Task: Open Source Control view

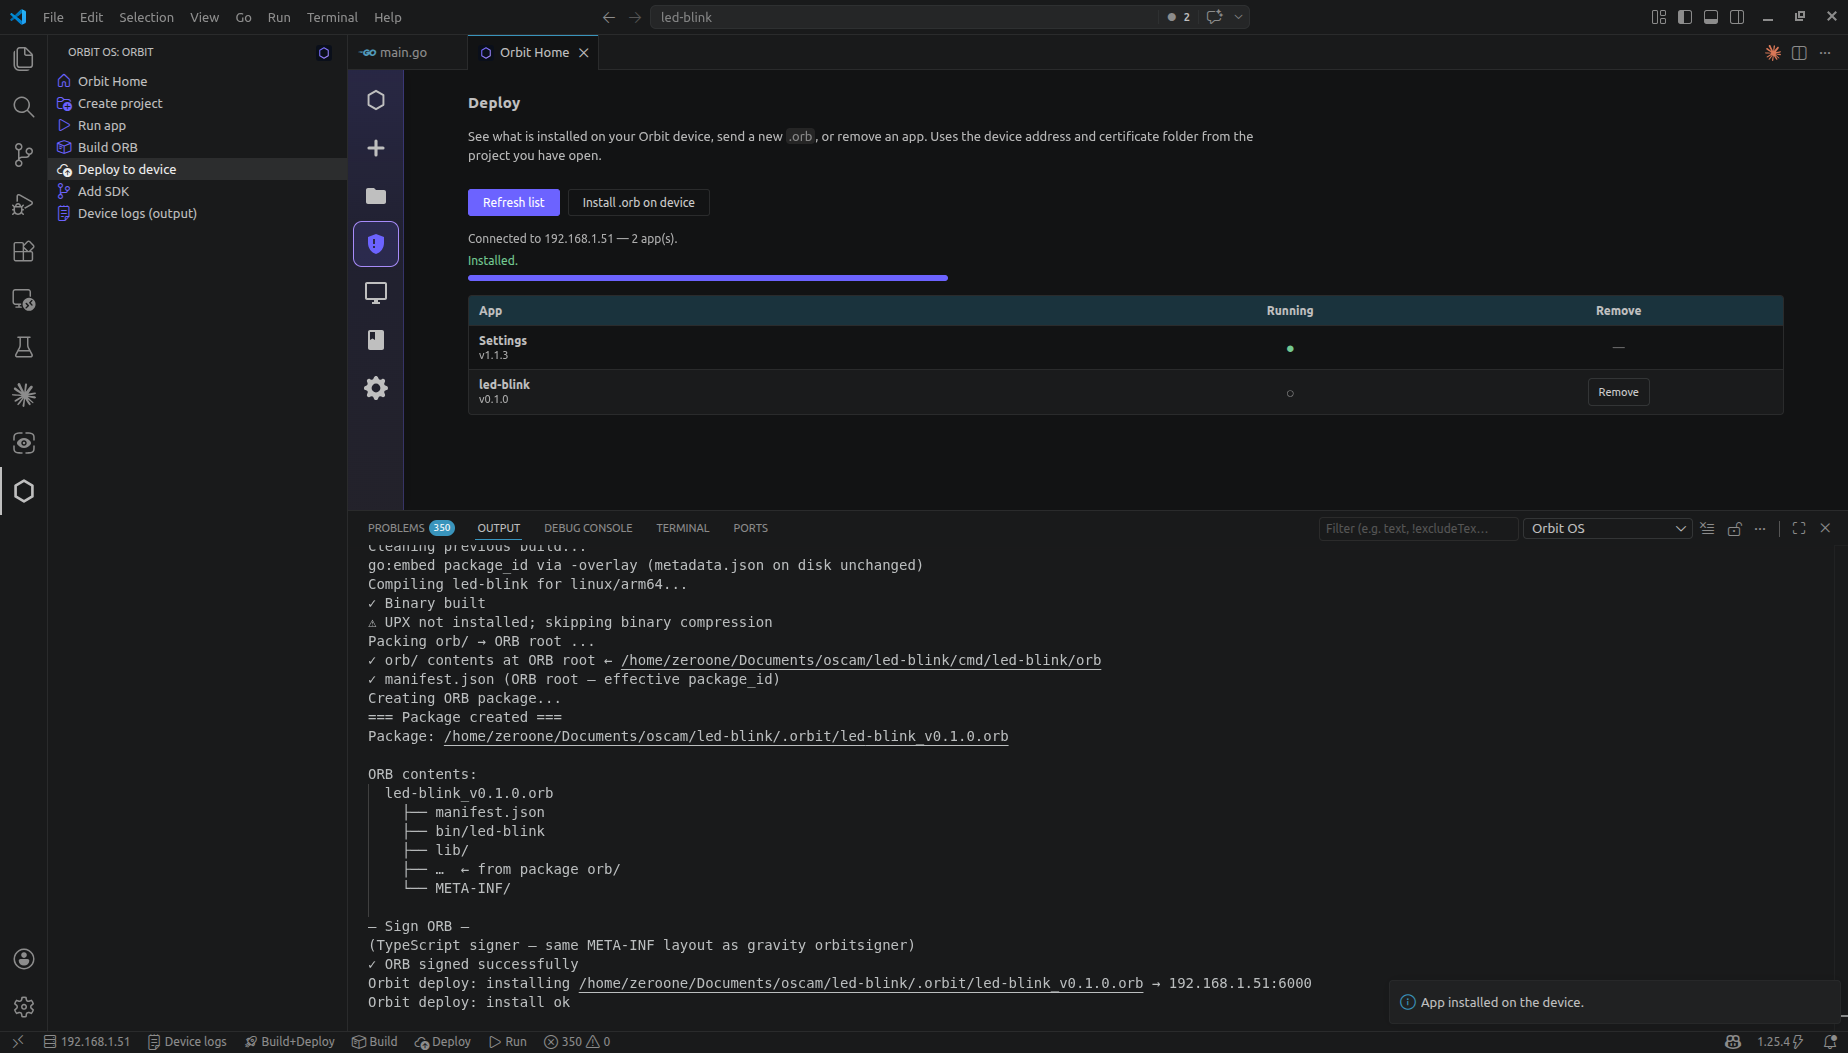Action: tap(24, 155)
